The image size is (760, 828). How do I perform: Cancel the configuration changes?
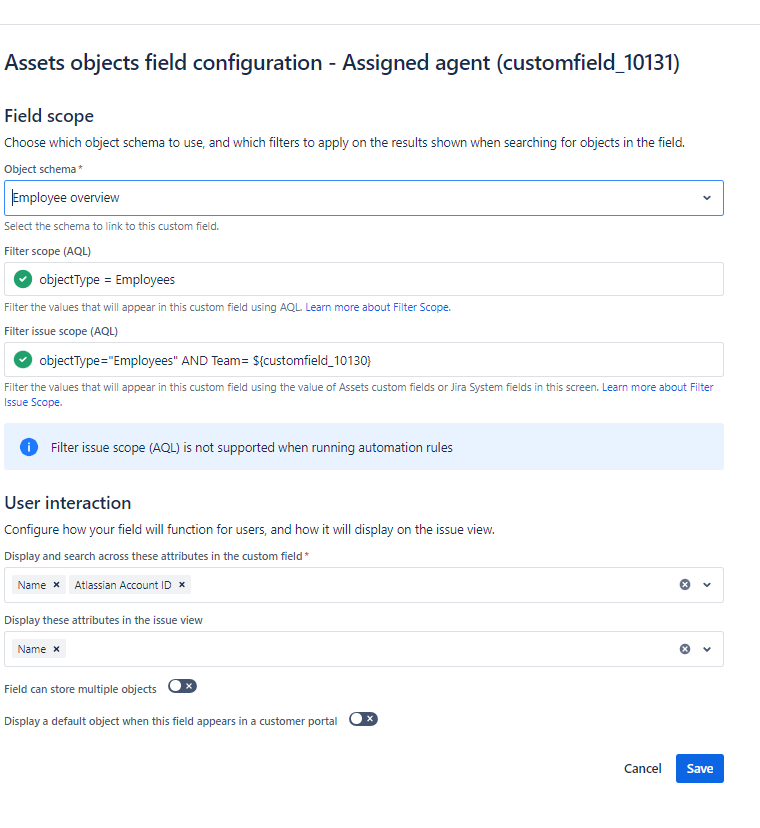click(642, 768)
